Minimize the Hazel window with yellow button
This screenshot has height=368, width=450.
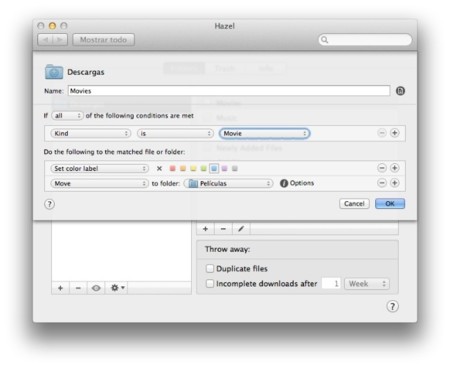(x=52, y=26)
